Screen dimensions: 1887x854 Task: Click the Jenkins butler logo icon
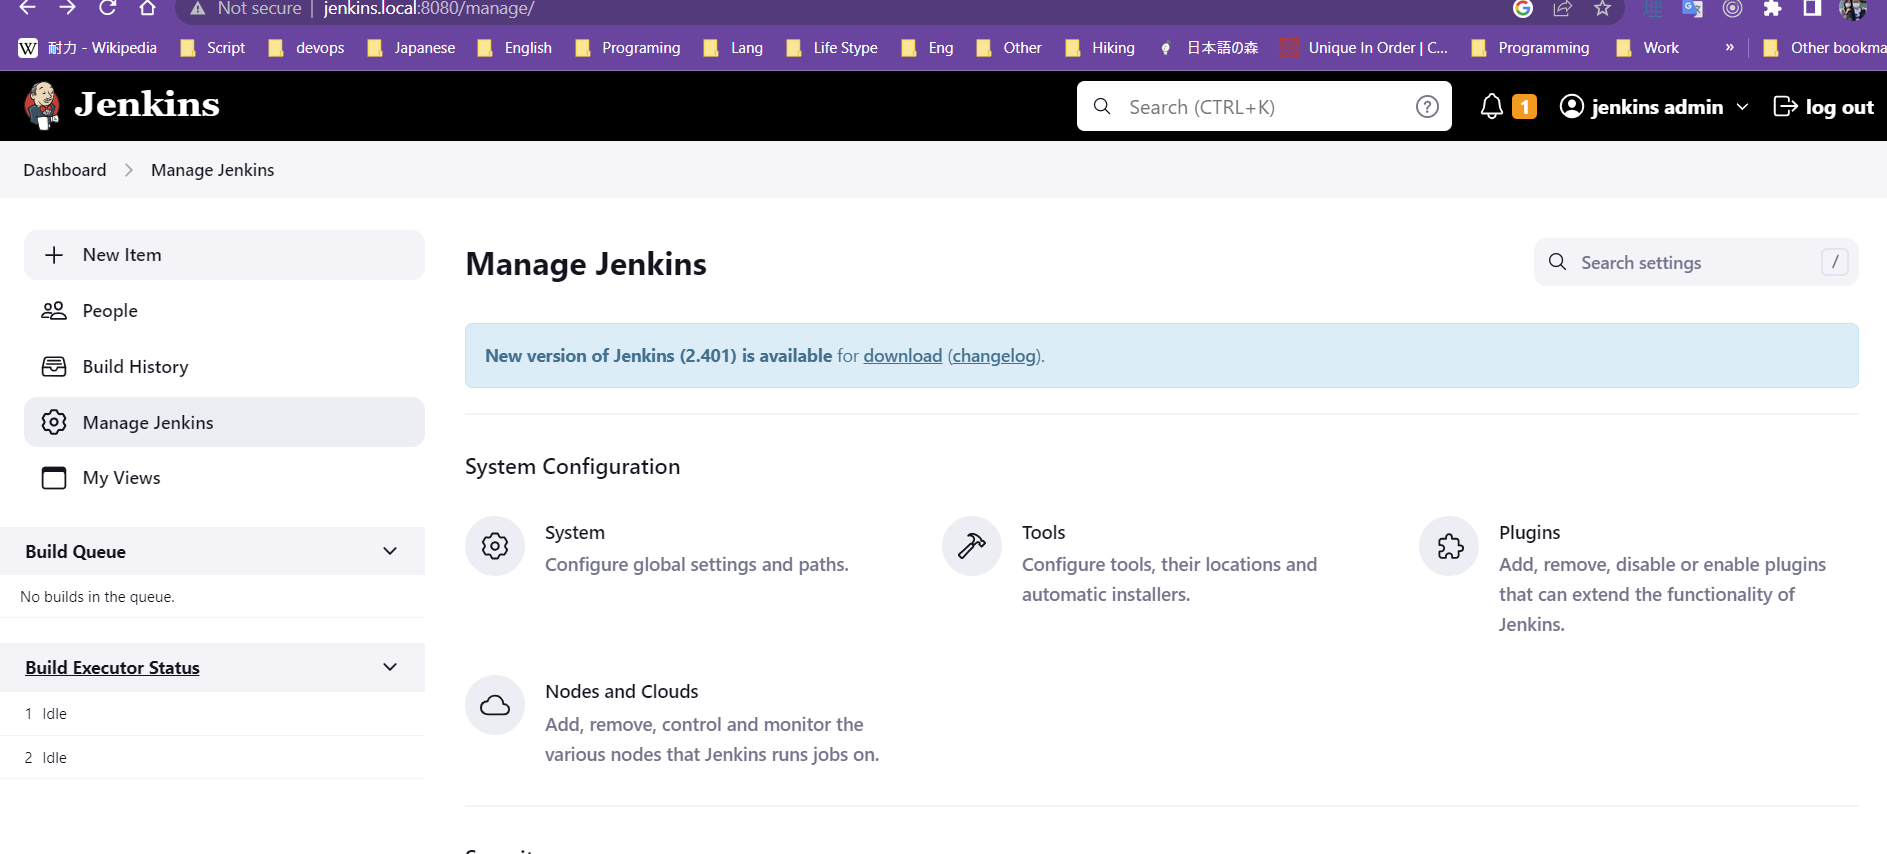click(42, 105)
